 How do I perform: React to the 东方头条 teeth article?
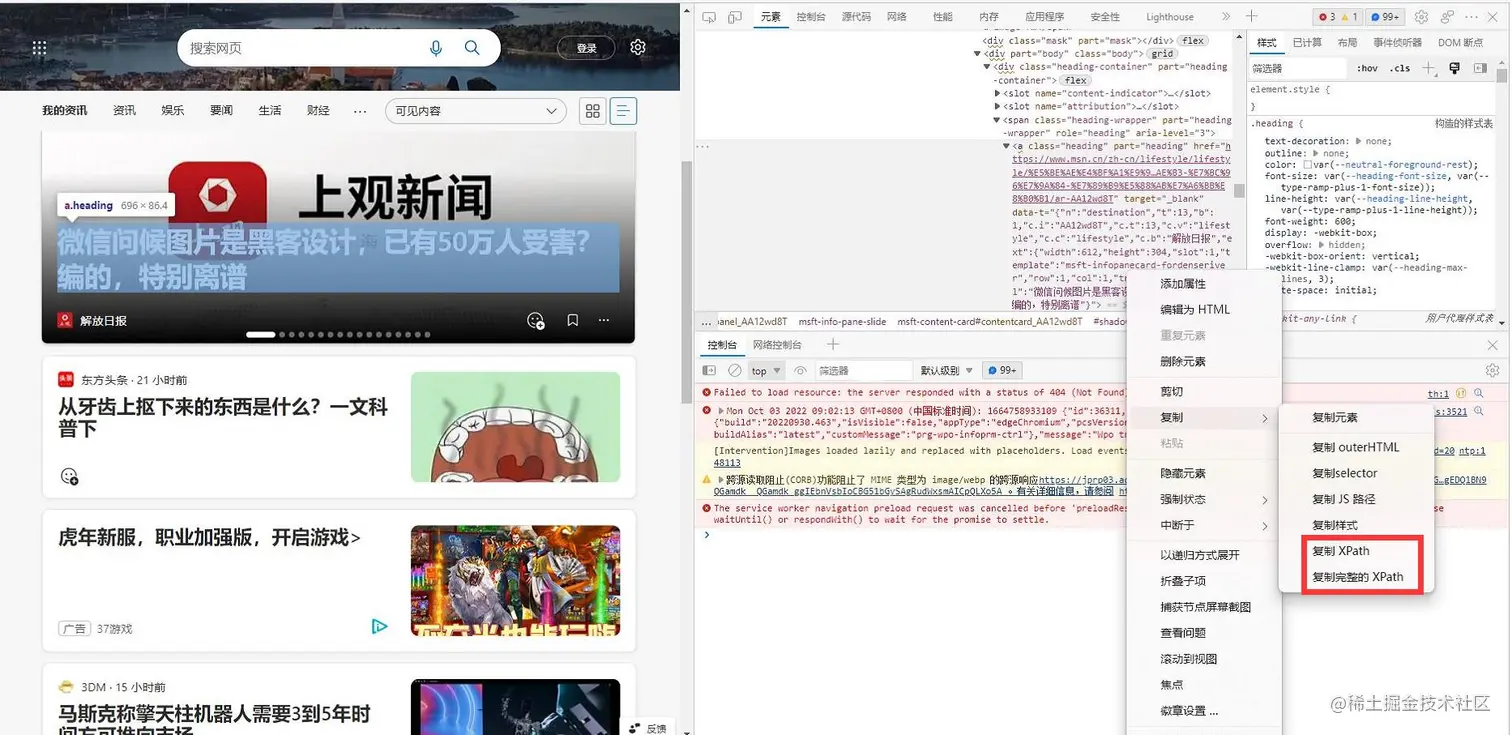[x=69, y=476]
